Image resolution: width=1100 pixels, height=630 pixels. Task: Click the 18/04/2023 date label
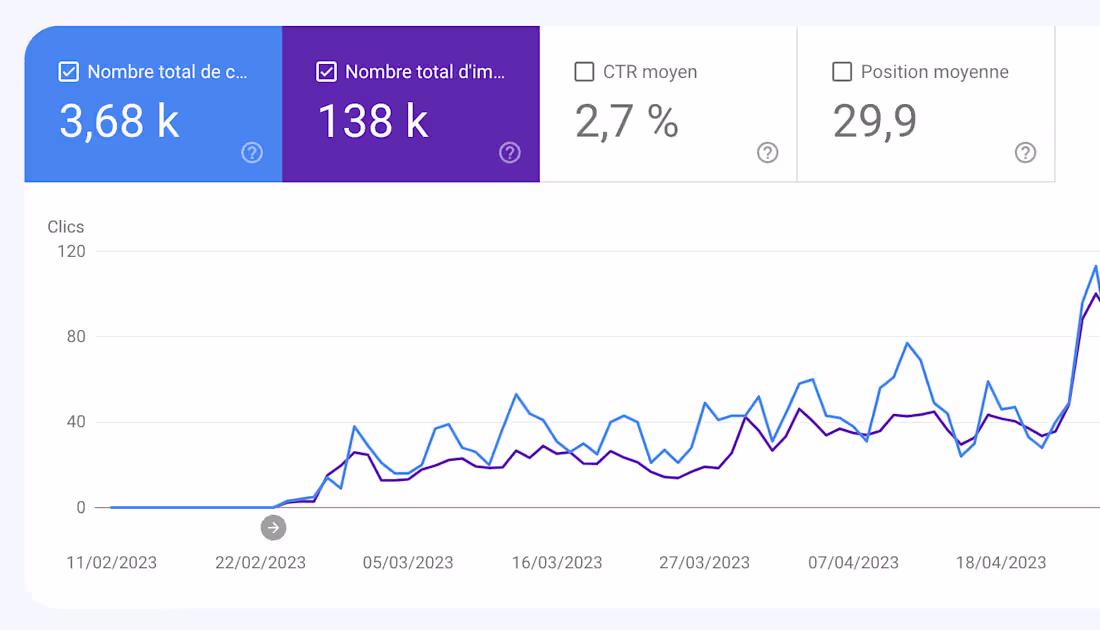1000,562
